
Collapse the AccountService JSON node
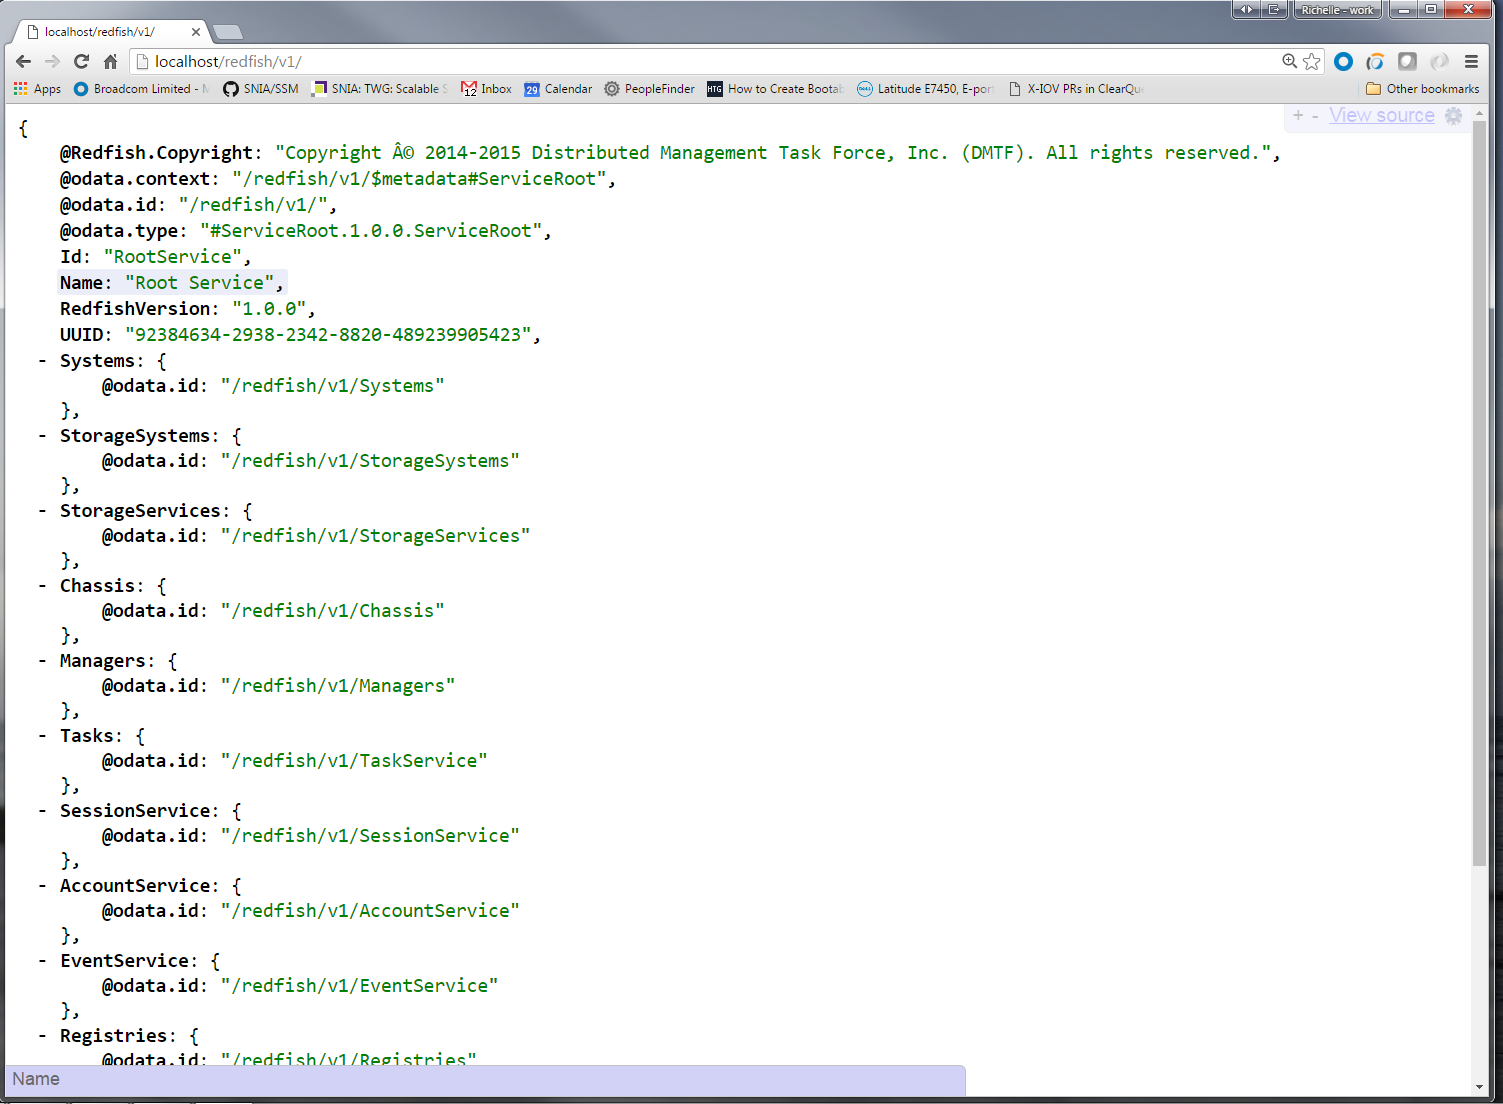point(42,886)
